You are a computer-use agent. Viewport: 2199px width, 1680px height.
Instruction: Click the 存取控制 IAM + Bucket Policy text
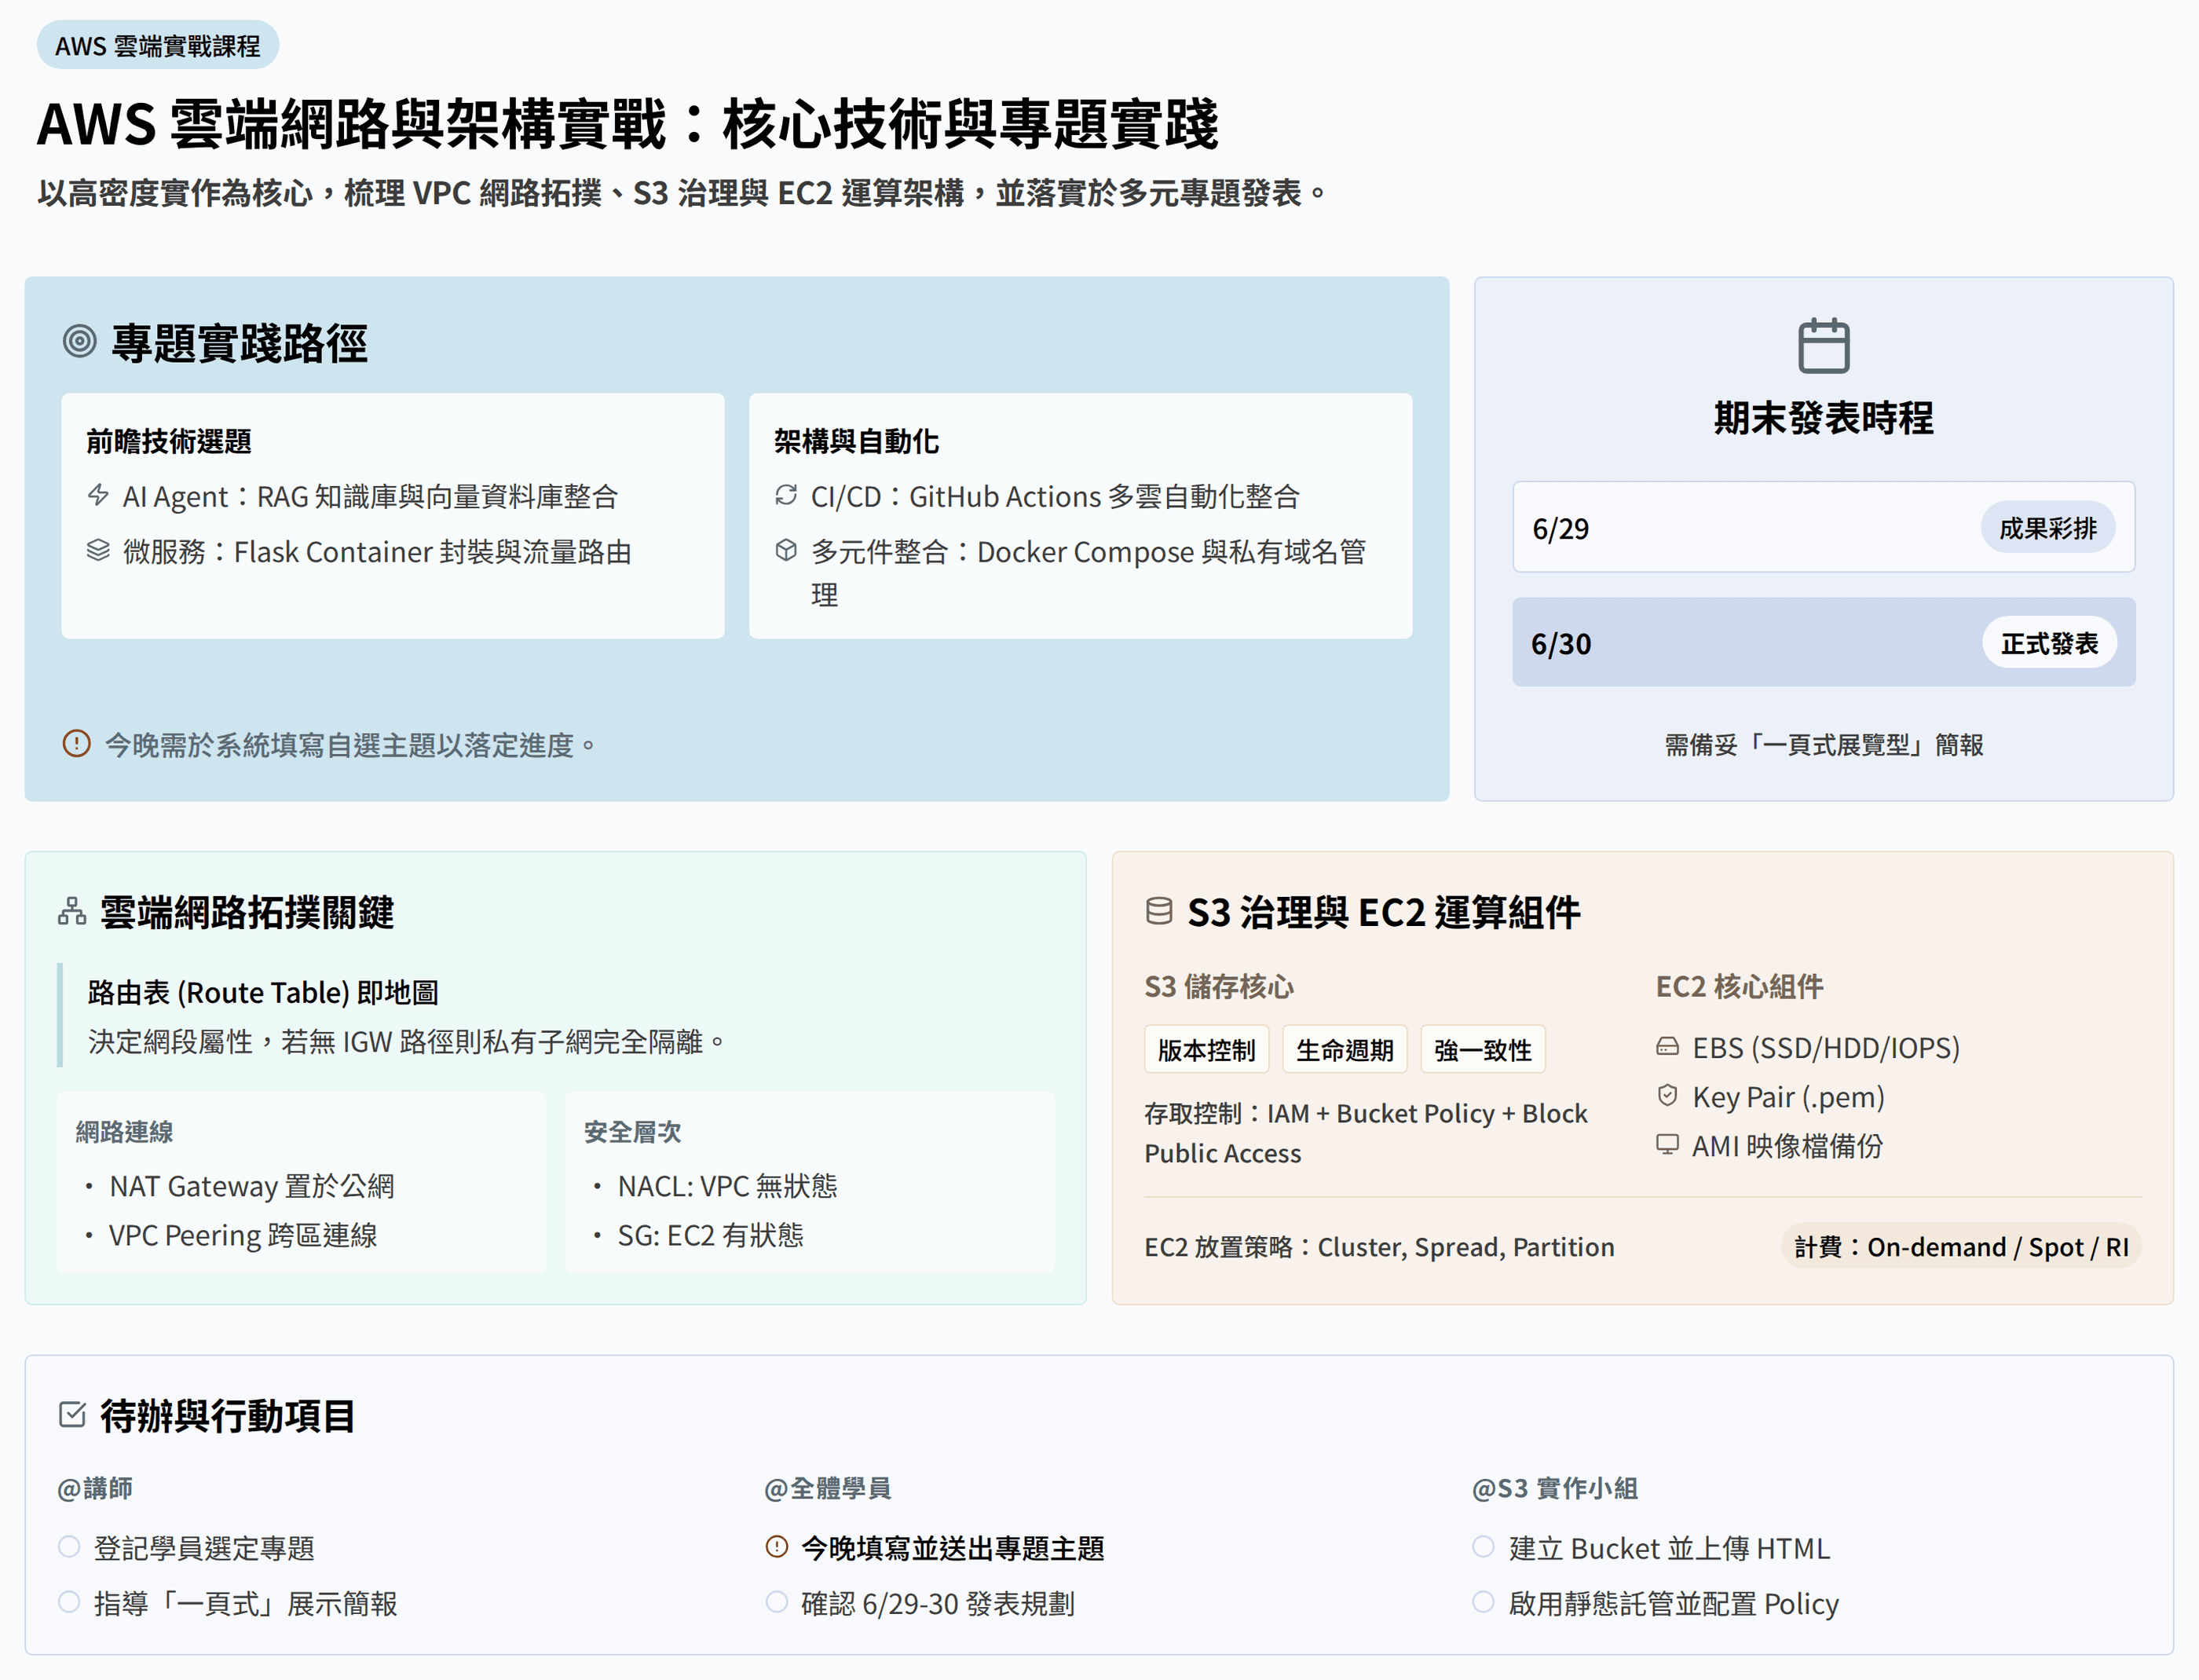tap(1366, 1132)
